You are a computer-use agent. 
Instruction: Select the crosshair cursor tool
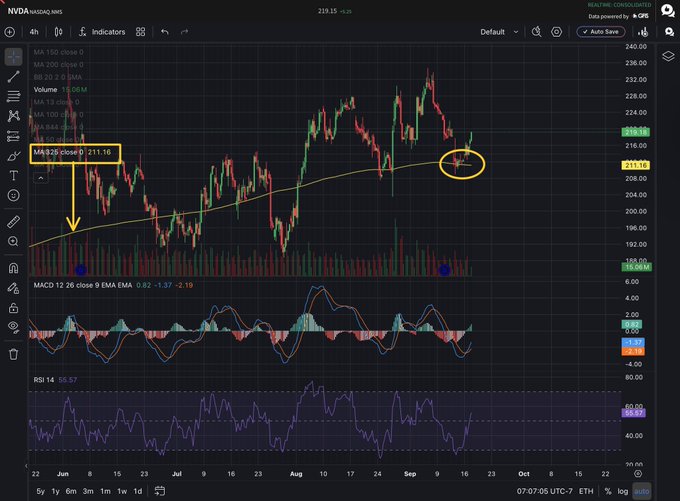[x=13, y=57]
